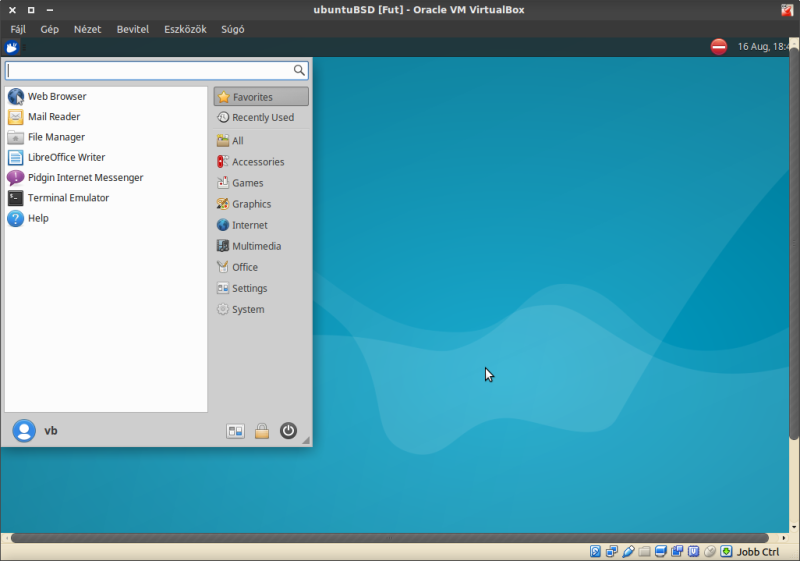Image resolution: width=800 pixels, height=561 pixels.
Task: Click the vb username label
Action: click(x=51, y=431)
